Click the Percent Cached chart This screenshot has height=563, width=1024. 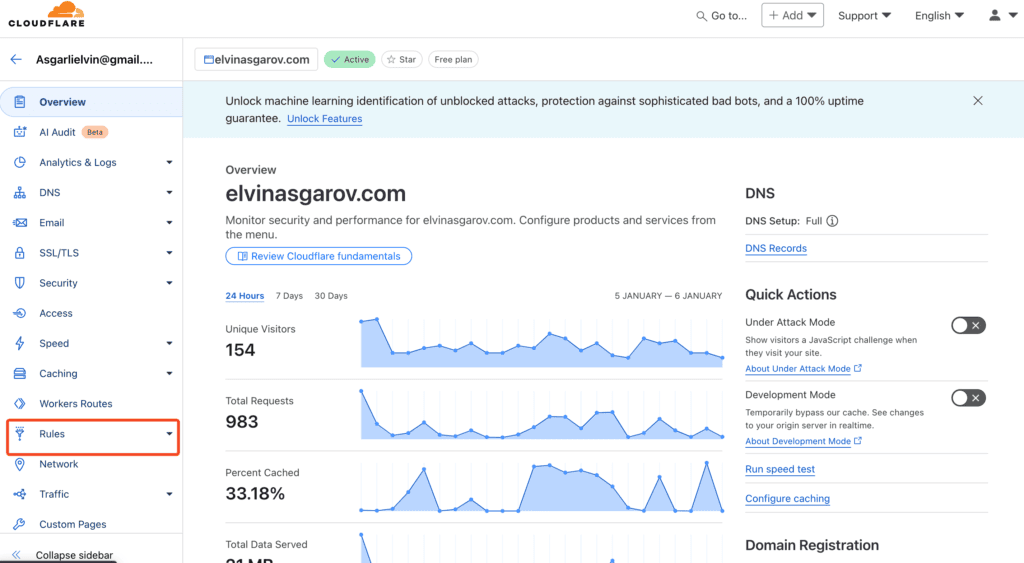point(541,487)
